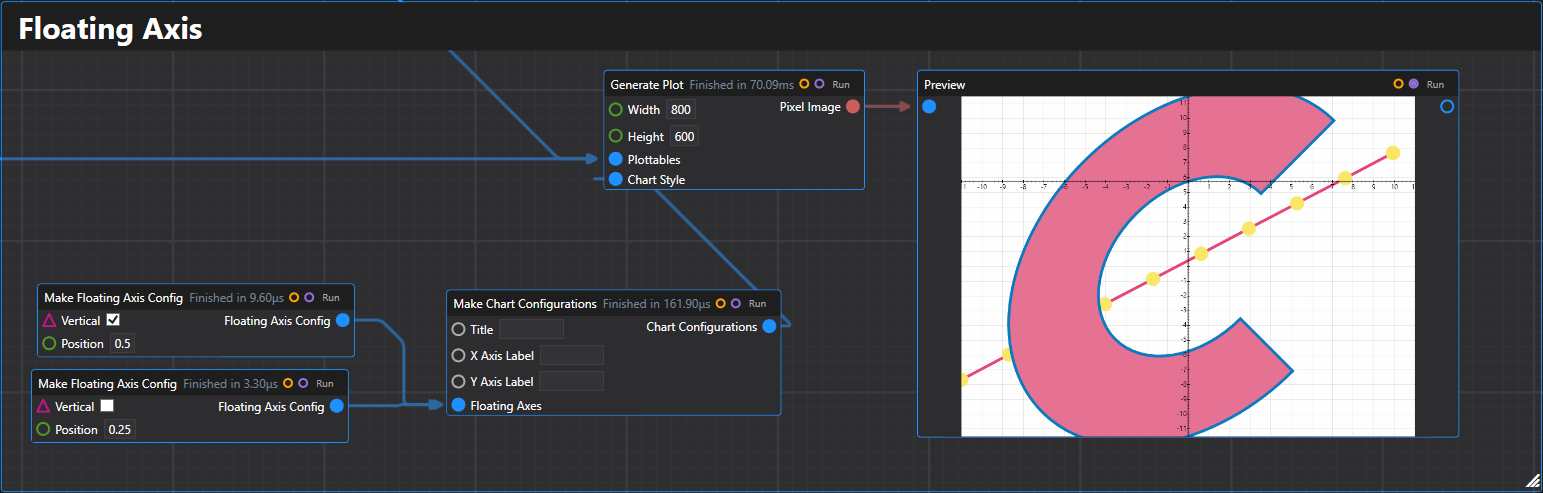The image size is (1543, 493).
Task: Run the node finished in 9.60µs
Action: pyautogui.click(x=331, y=298)
